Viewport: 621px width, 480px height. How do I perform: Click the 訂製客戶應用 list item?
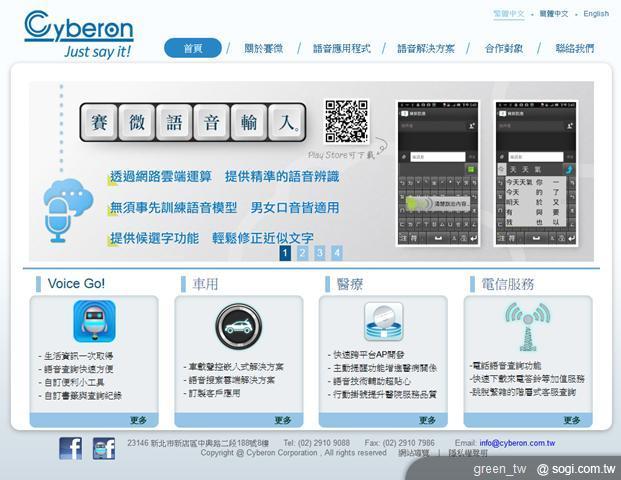[212, 393]
